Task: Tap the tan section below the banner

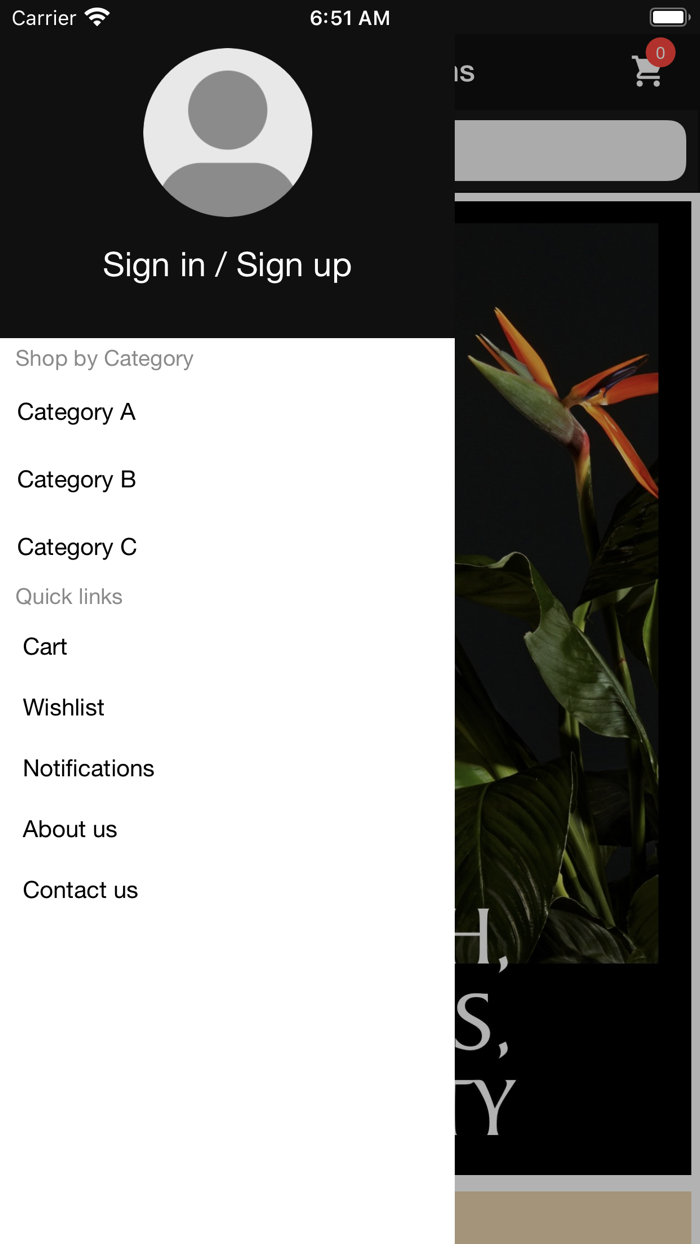Action: [573, 1217]
